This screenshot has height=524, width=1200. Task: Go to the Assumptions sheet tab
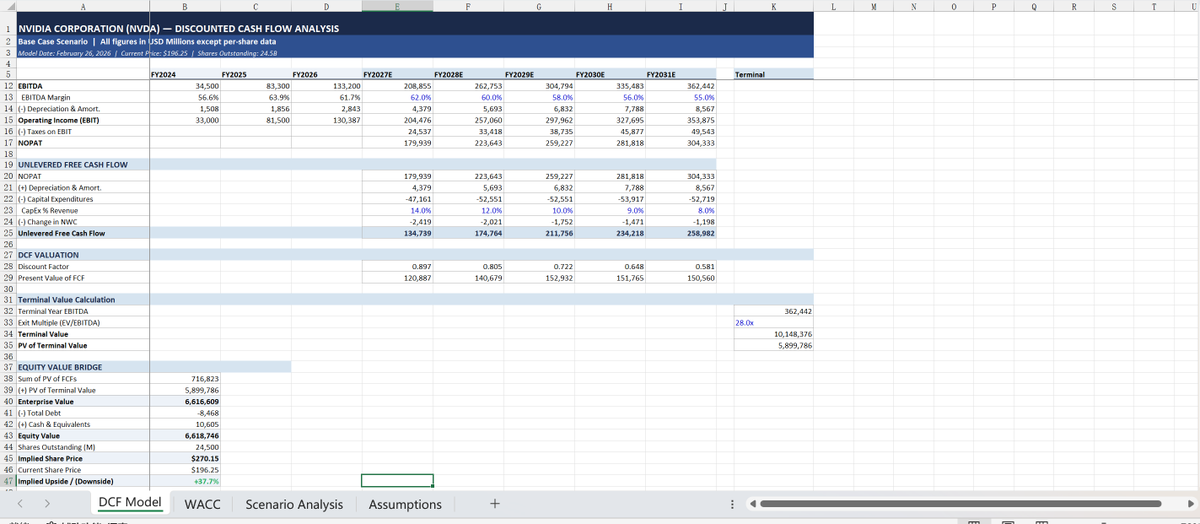[x=405, y=504]
